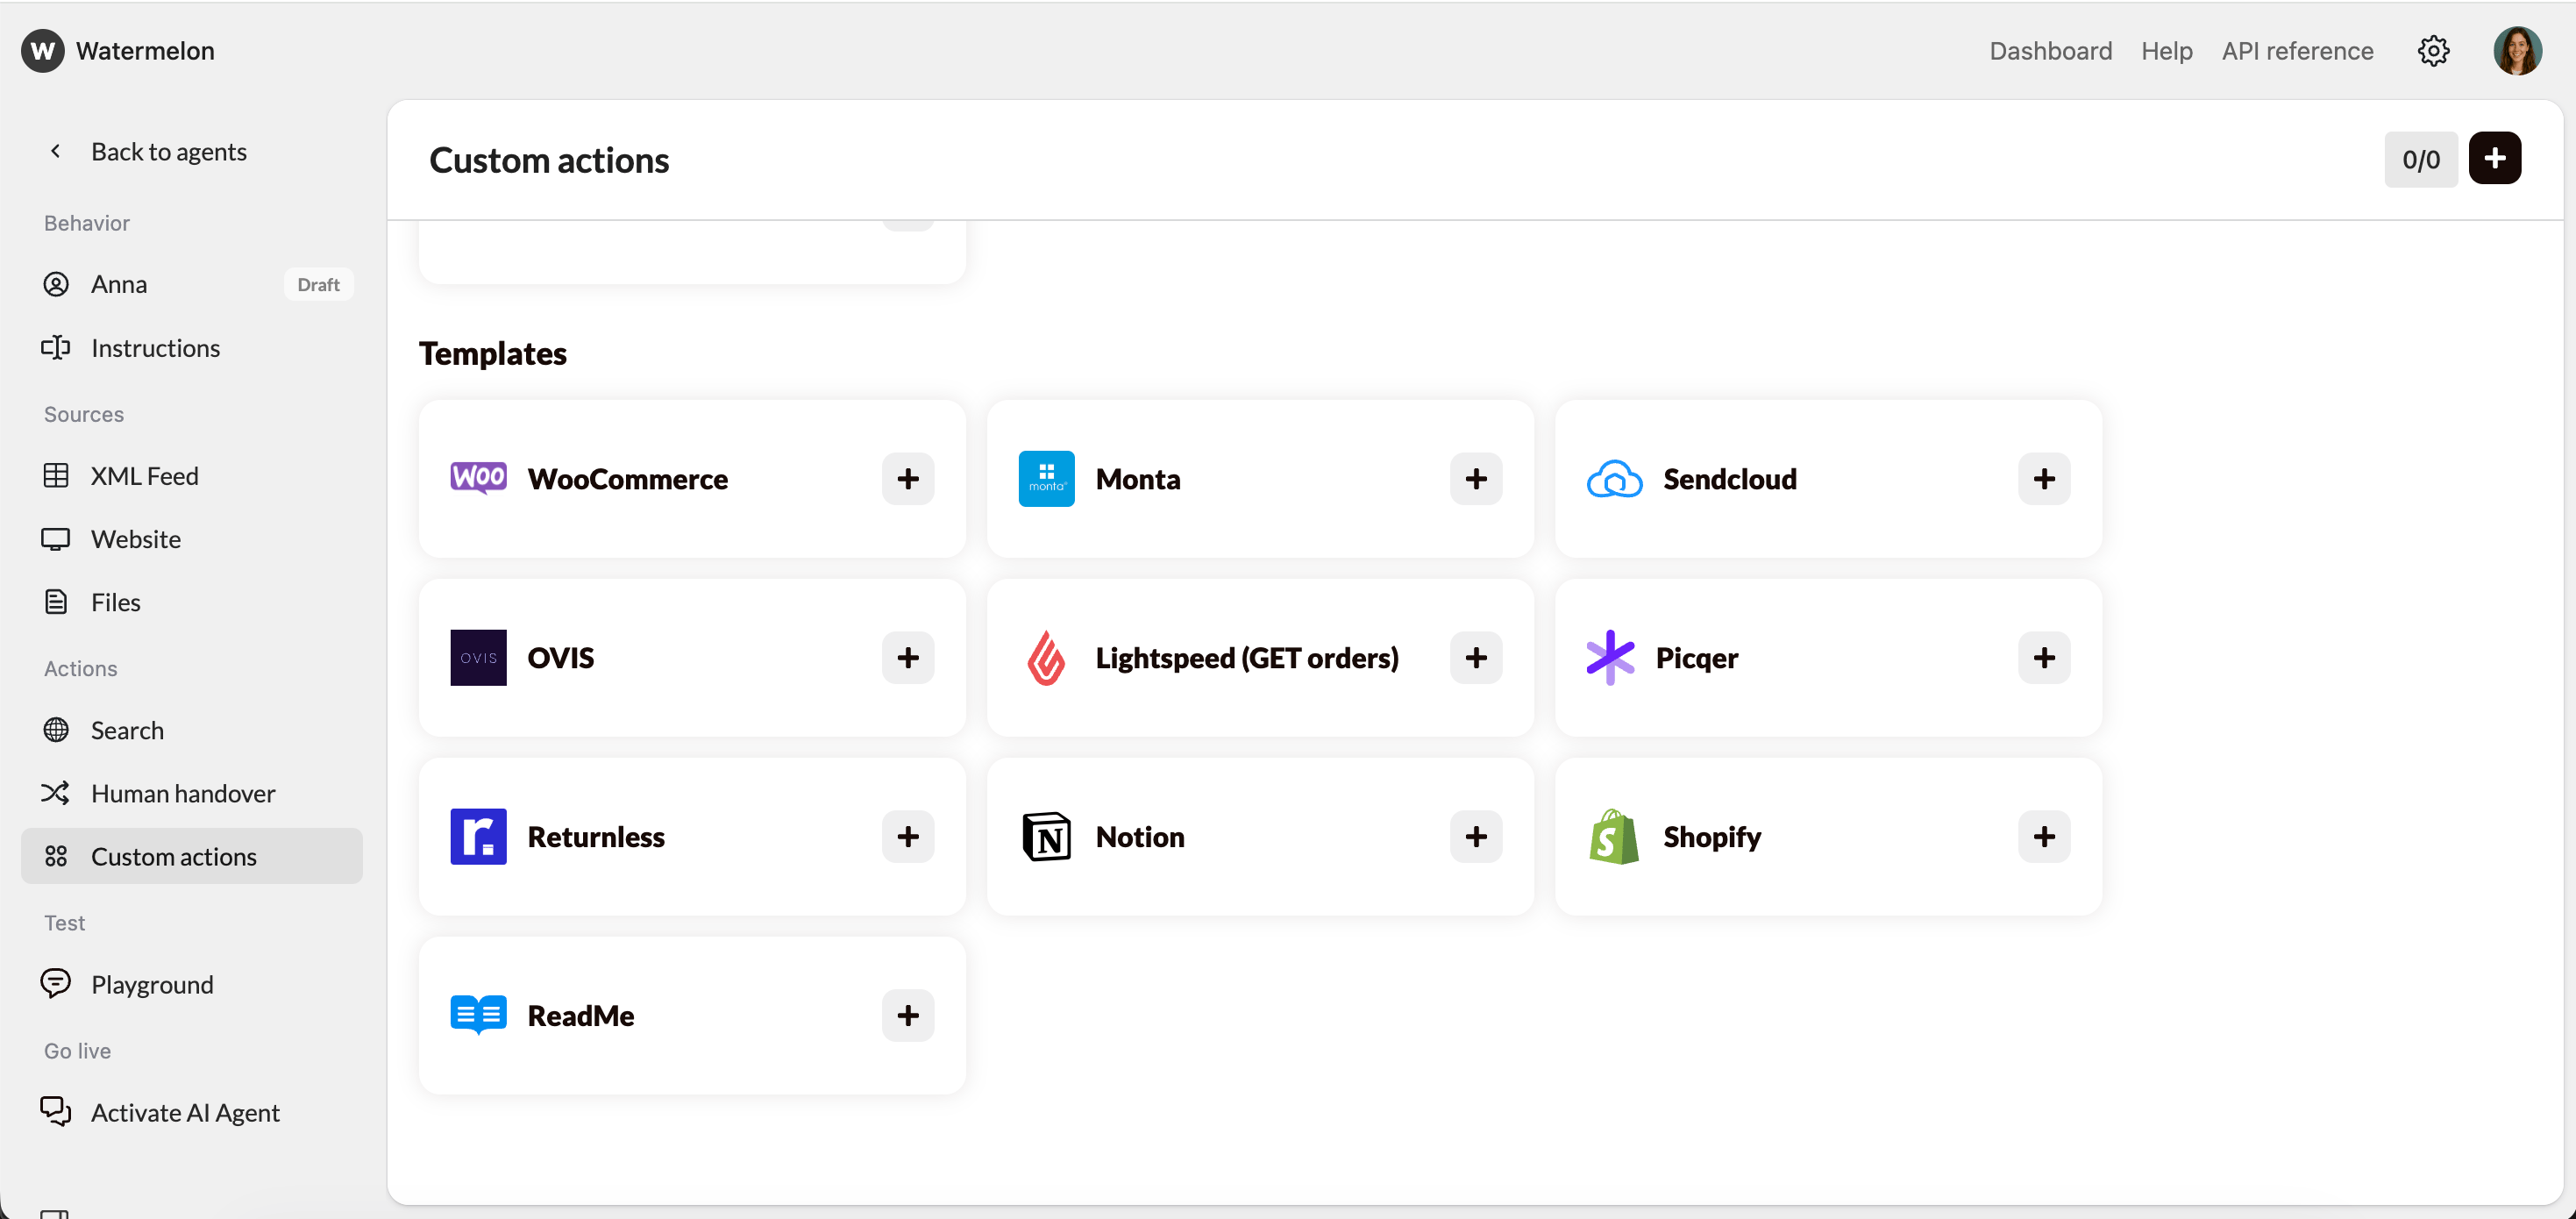Click the Watermelon W logo

coord(42,51)
